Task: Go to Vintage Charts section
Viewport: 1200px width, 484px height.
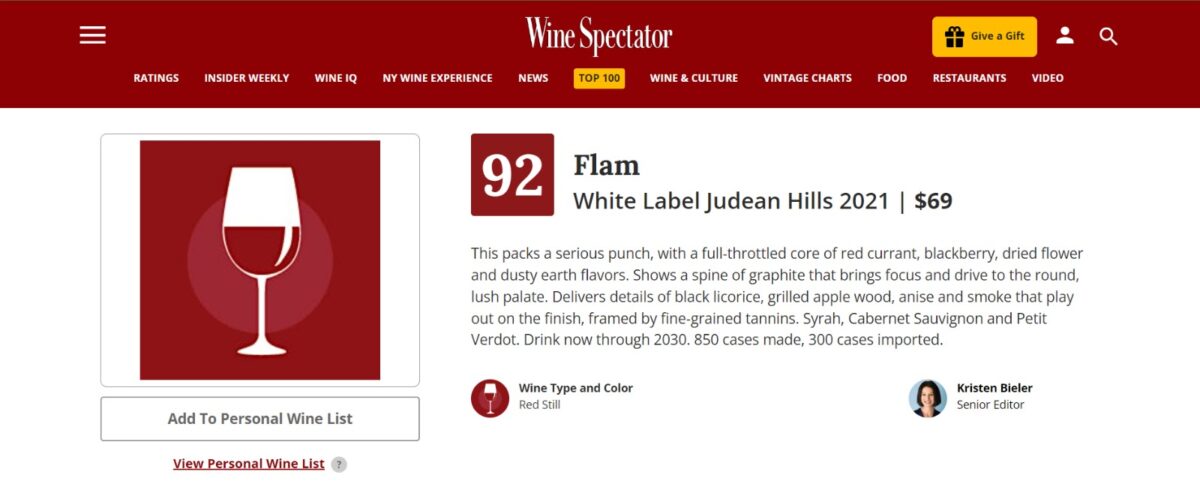Action: coord(807,78)
